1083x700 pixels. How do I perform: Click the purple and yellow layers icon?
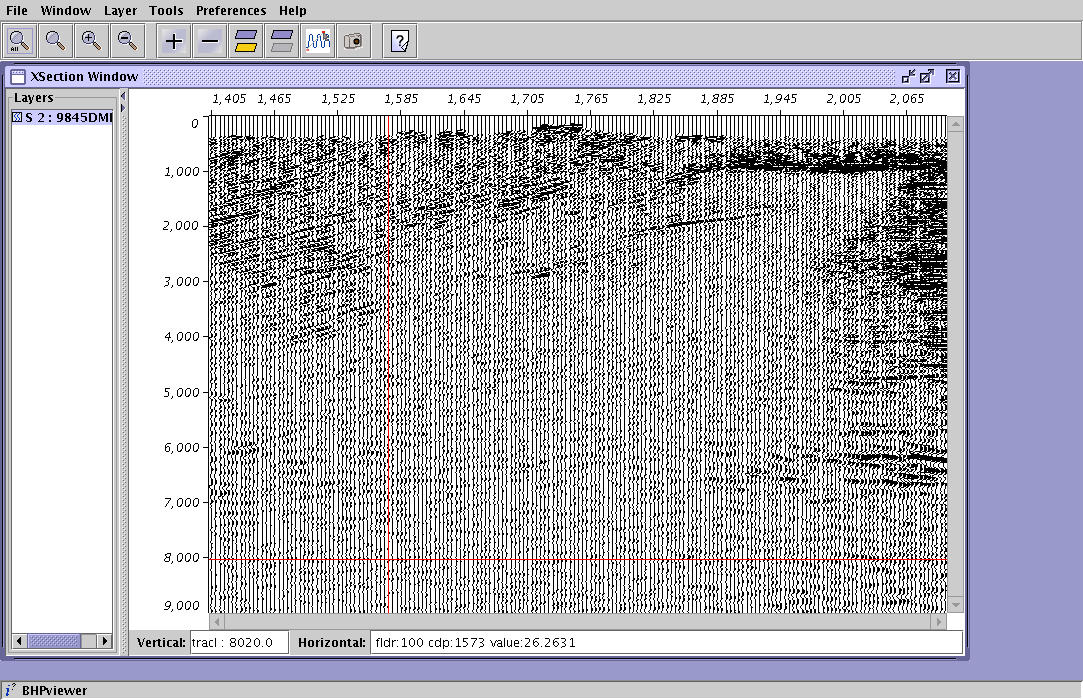(x=246, y=41)
